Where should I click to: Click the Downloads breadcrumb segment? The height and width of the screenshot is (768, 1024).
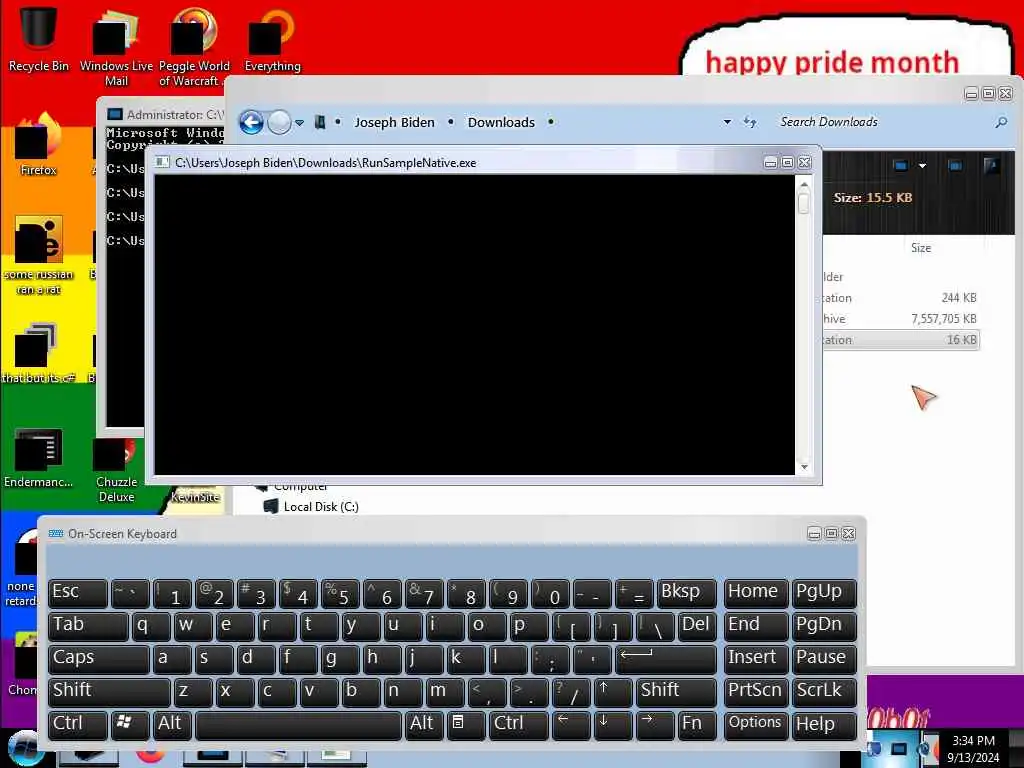tap(501, 122)
